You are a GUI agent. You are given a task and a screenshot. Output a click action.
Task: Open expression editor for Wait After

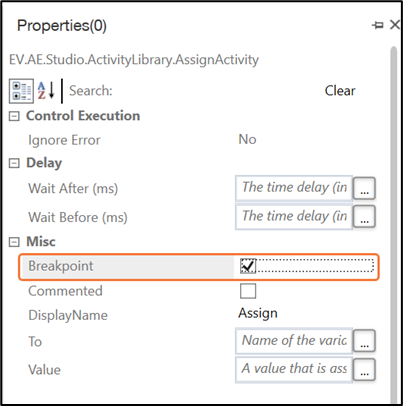(364, 188)
